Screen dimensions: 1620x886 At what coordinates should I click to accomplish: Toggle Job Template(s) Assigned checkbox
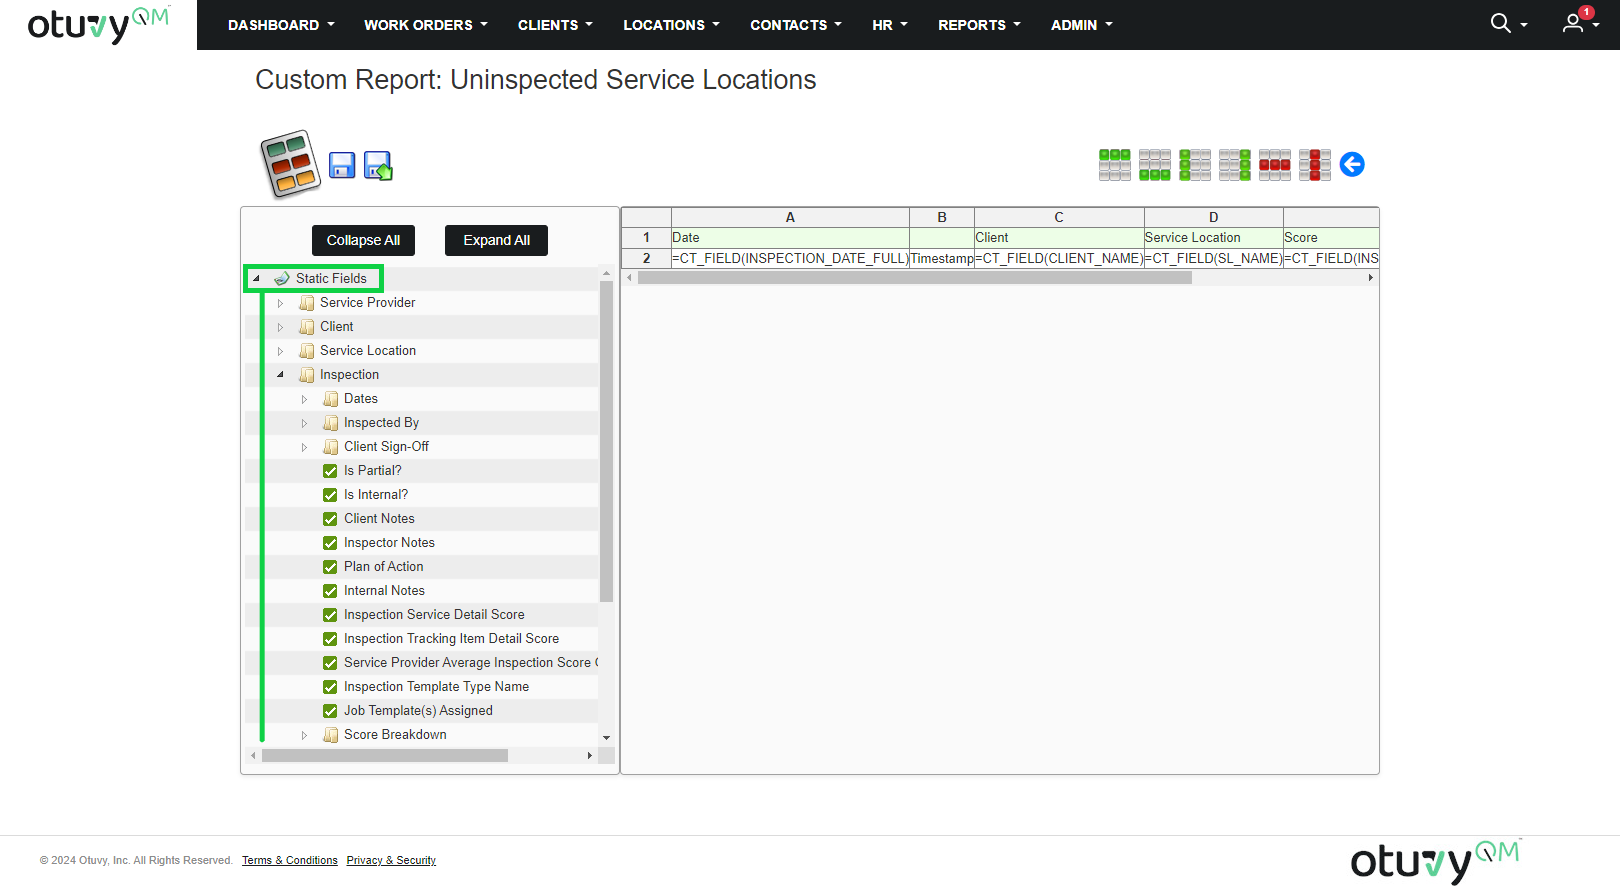[330, 711]
